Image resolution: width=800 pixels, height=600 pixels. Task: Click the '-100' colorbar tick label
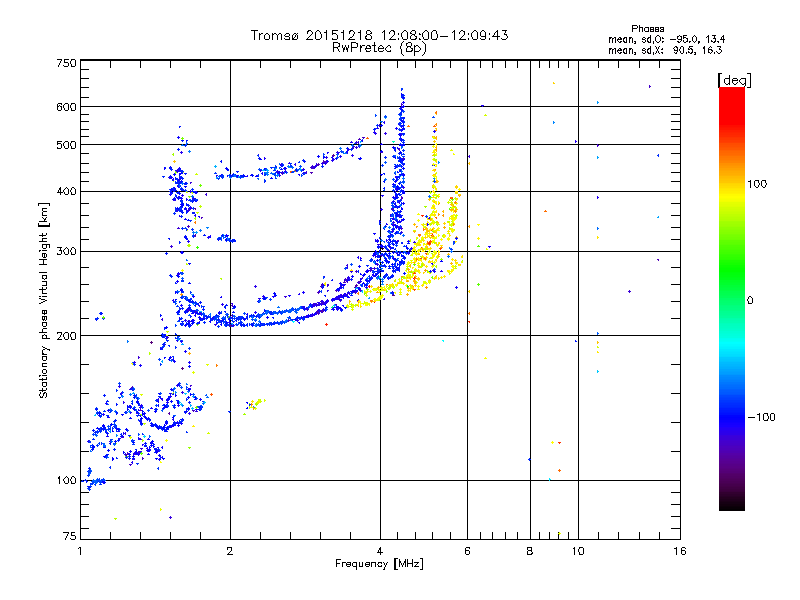[761, 417]
